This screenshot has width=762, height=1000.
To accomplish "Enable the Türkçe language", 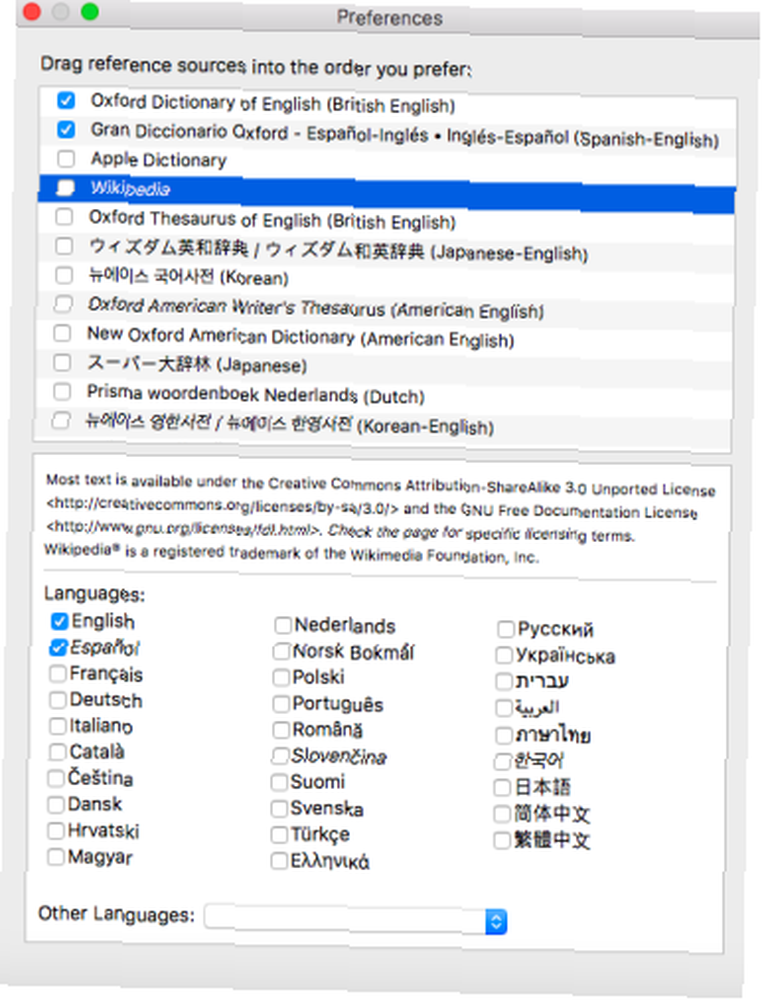I will tap(280, 834).
